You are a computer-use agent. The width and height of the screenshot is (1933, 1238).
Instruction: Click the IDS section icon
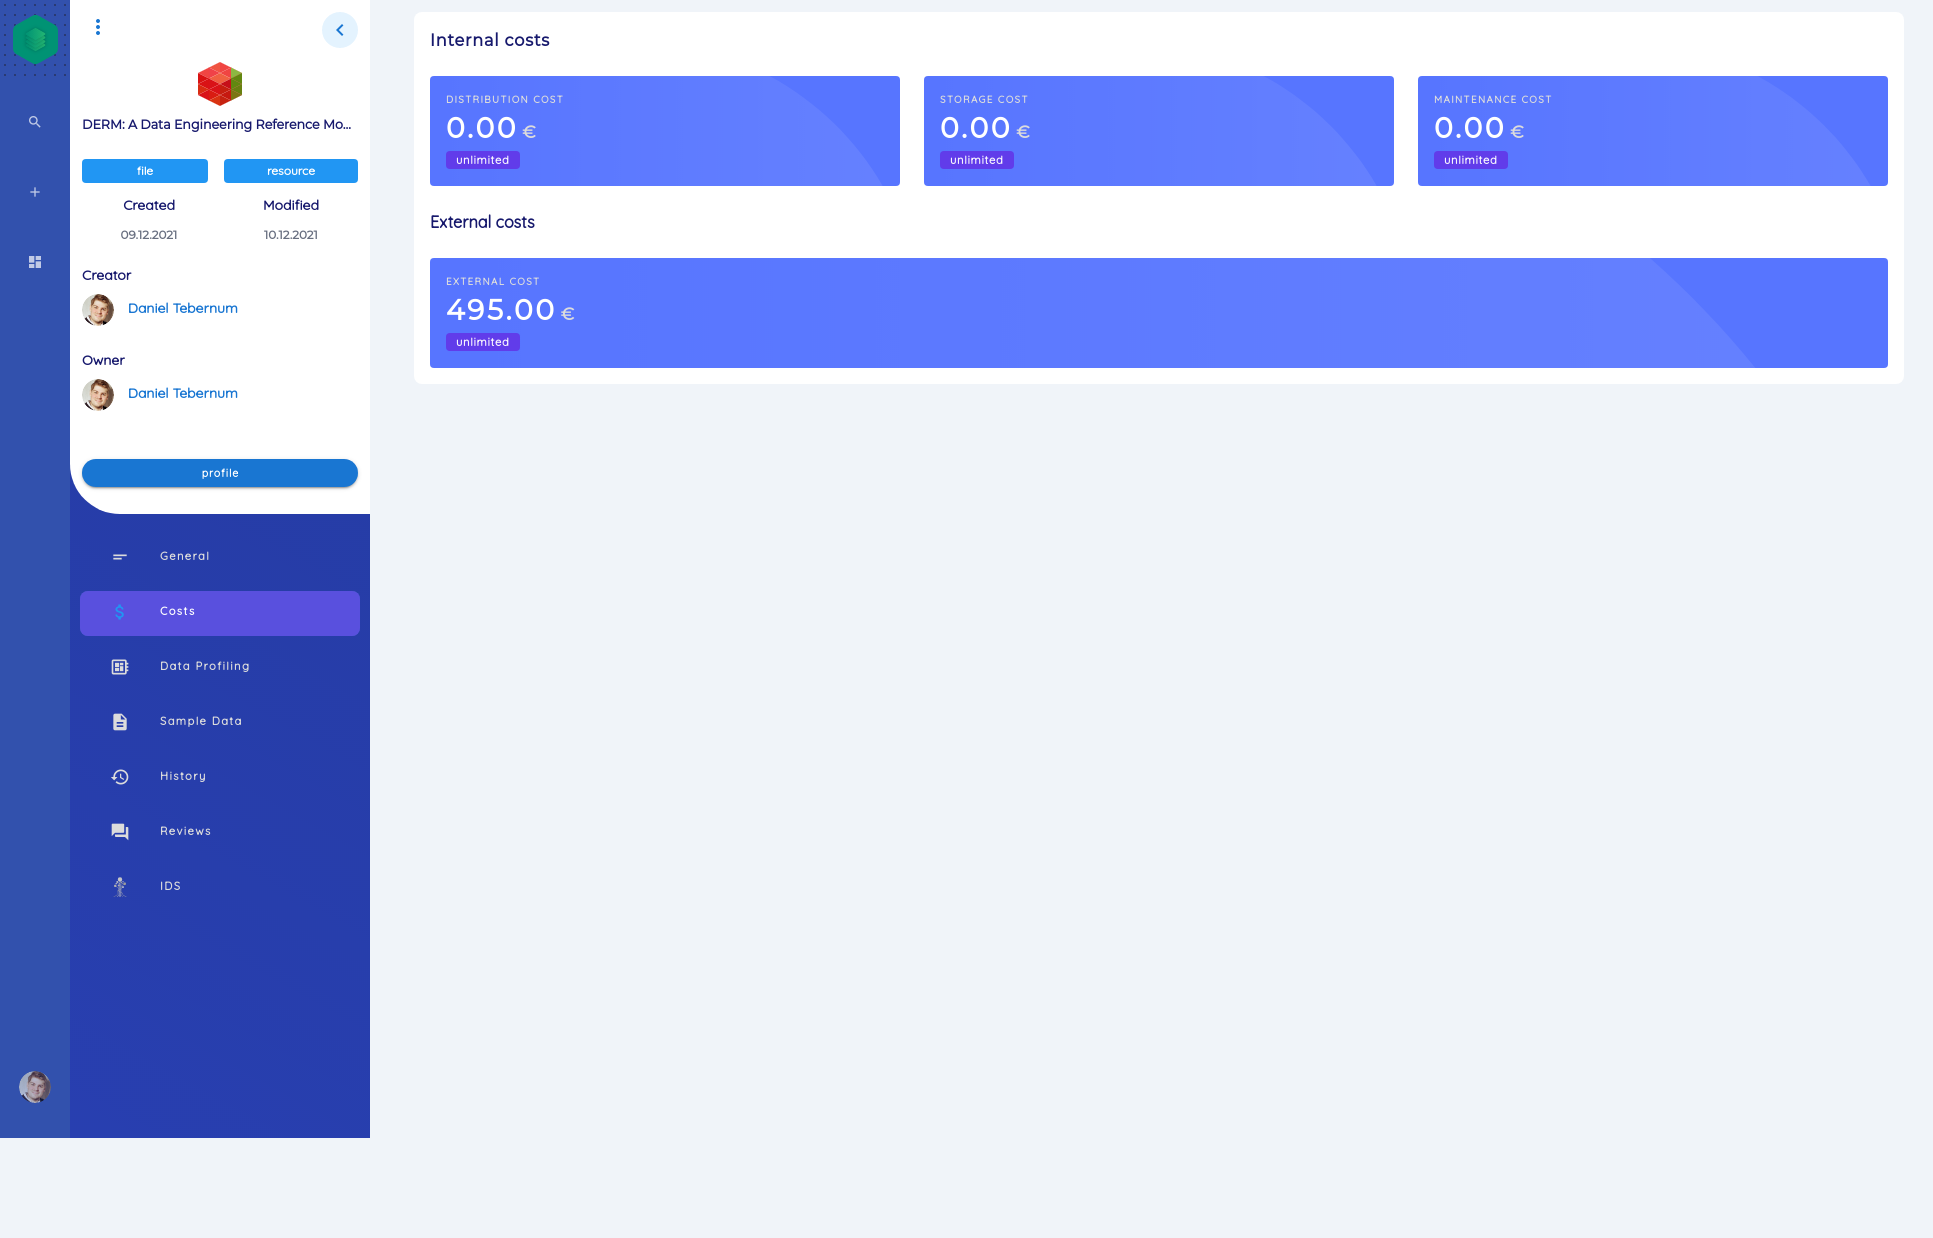click(x=120, y=886)
